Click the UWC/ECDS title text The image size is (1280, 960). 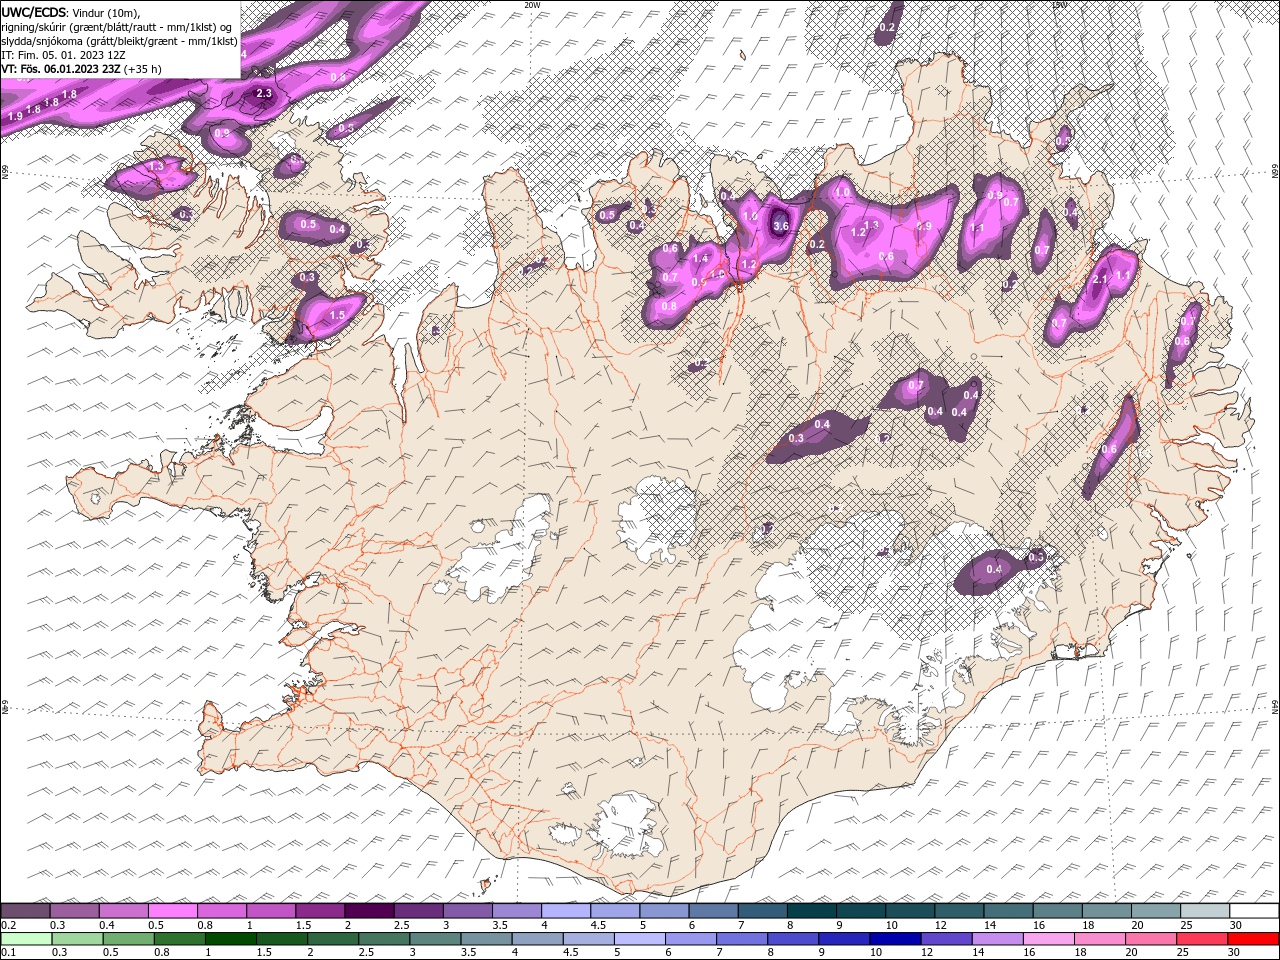point(34,11)
